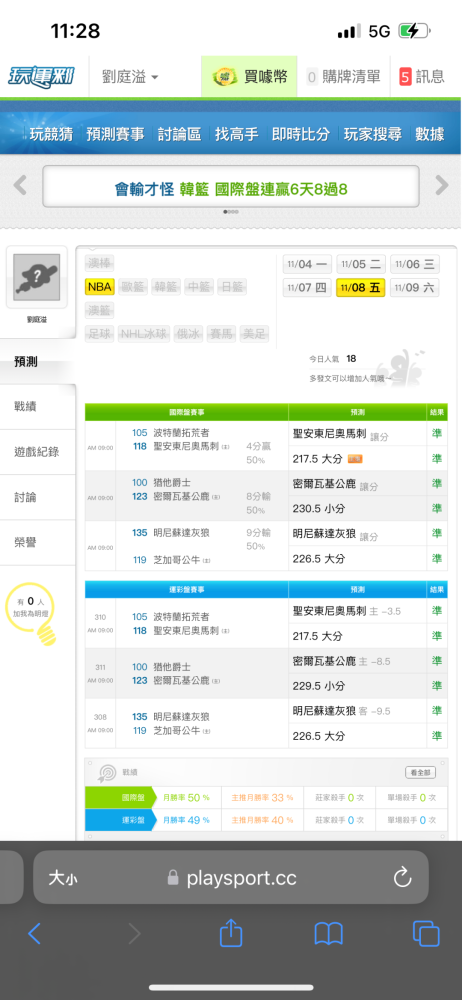The width and height of the screenshot is (462, 1000).
Task: Go back in Safari
Action: 34,934
